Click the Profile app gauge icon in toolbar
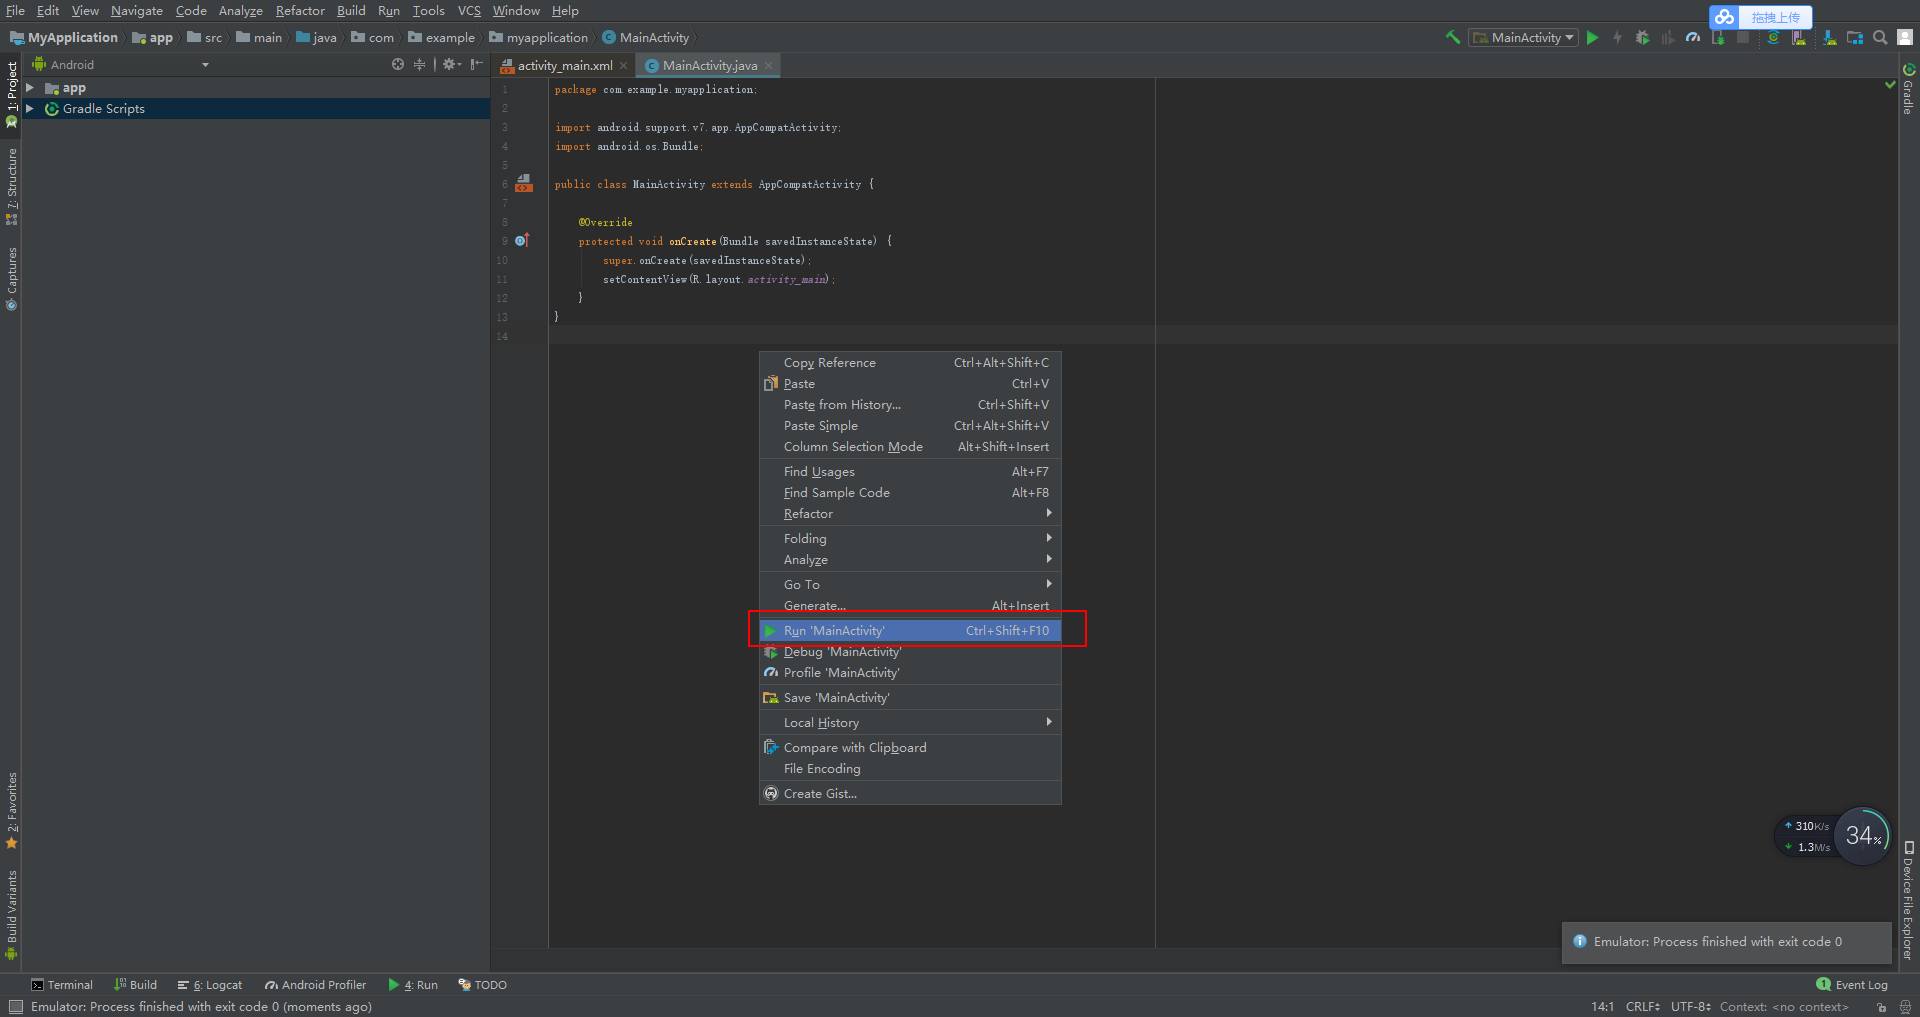Image resolution: width=1920 pixels, height=1017 pixels. tap(1693, 37)
